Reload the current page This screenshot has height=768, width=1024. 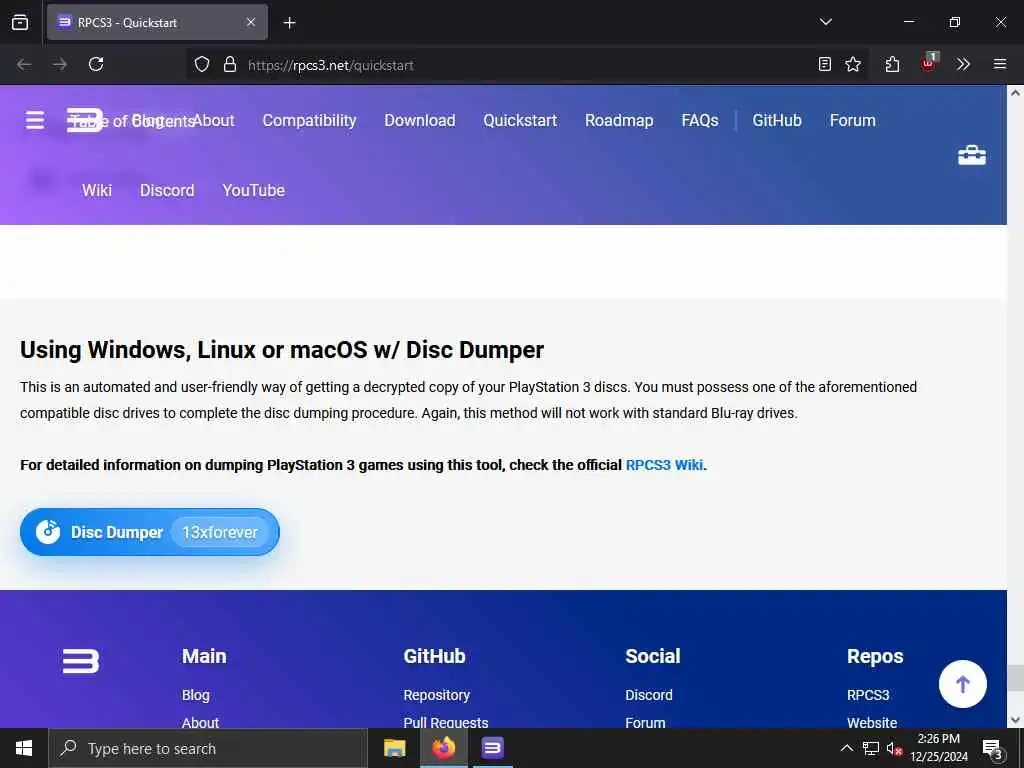[96, 64]
